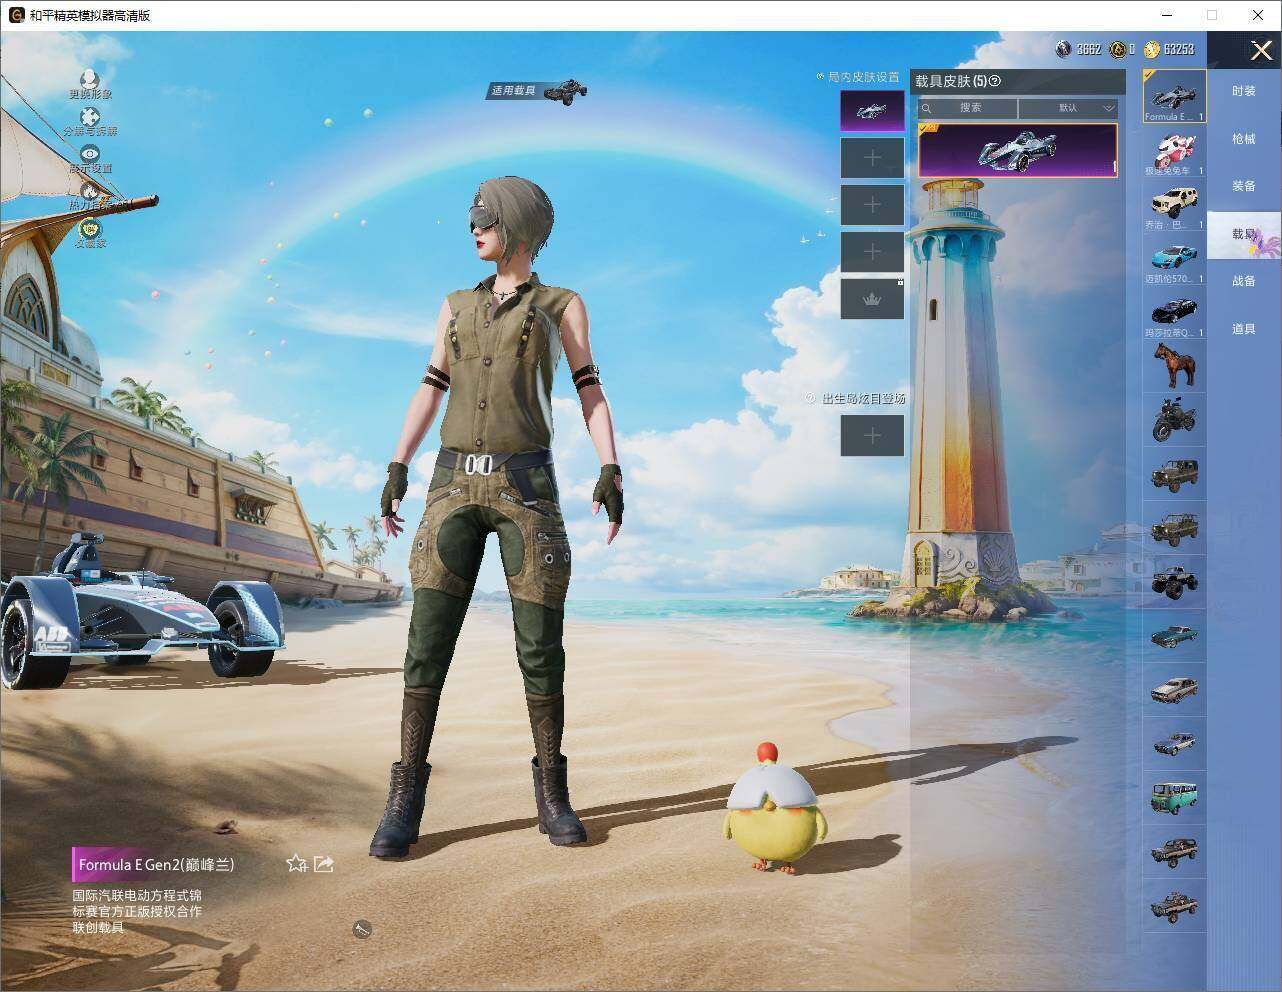This screenshot has width=1282, height=992.
Task: Add 出生岛炫目登场 entry with plus slot
Action: tap(872, 435)
